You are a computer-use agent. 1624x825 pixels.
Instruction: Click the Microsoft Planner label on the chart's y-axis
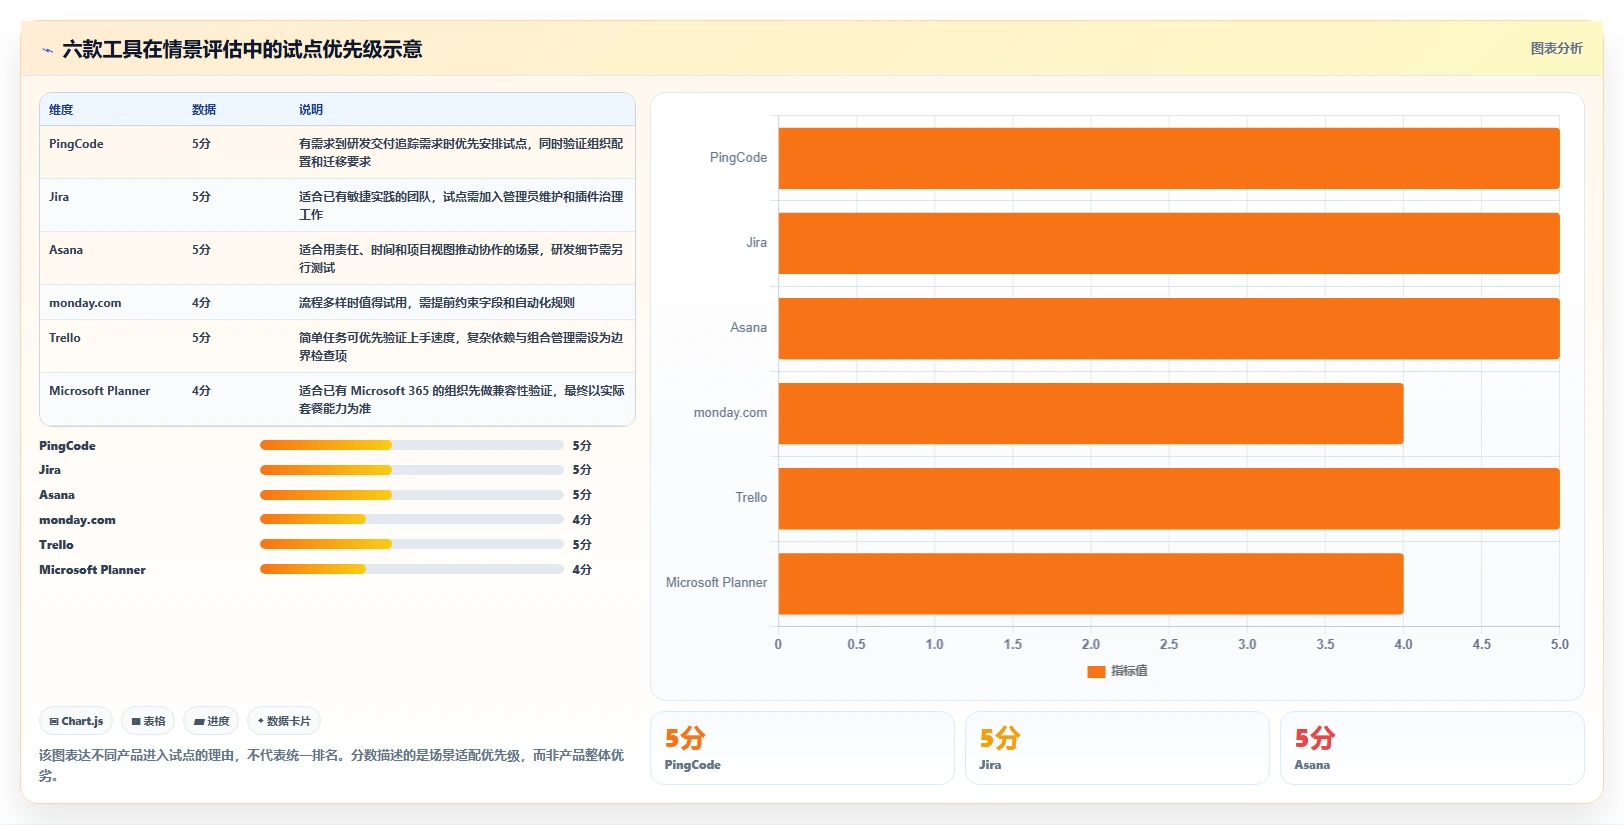pos(716,583)
